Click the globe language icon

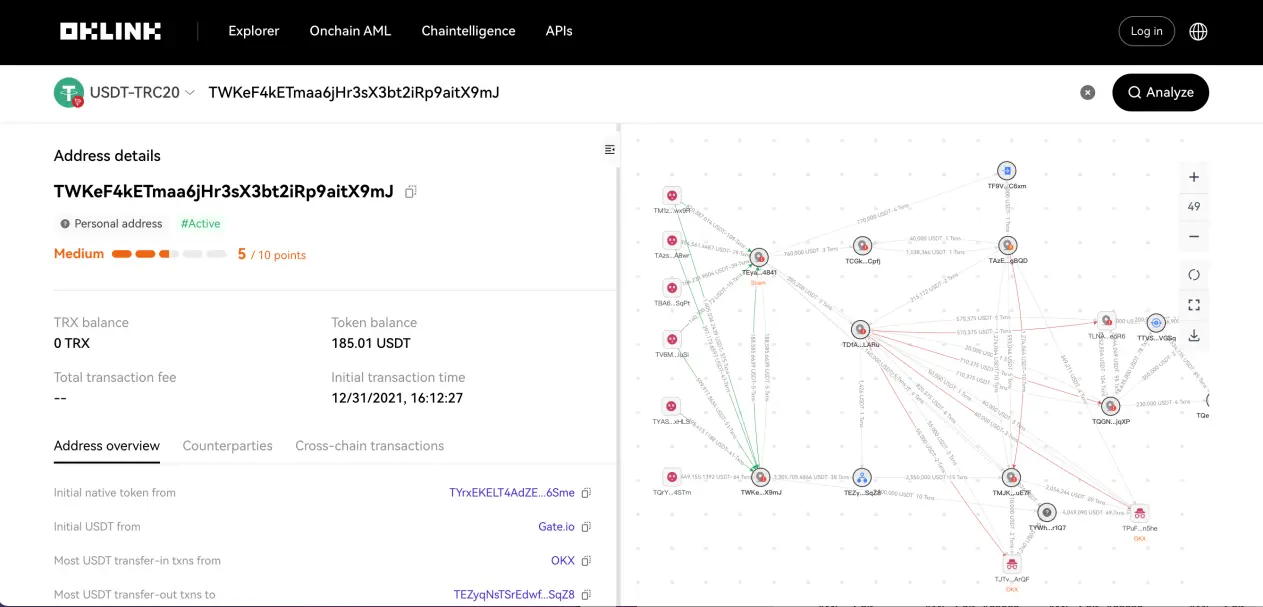pyautogui.click(x=1198, y=31)
